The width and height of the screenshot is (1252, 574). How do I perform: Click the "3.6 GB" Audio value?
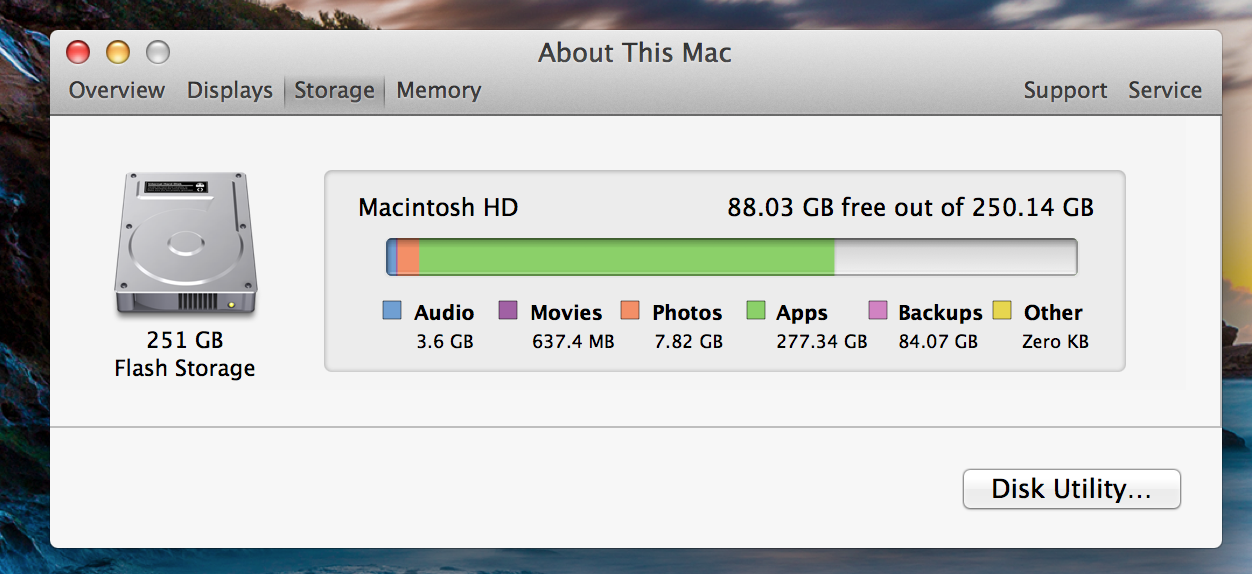tap(445, 342)
